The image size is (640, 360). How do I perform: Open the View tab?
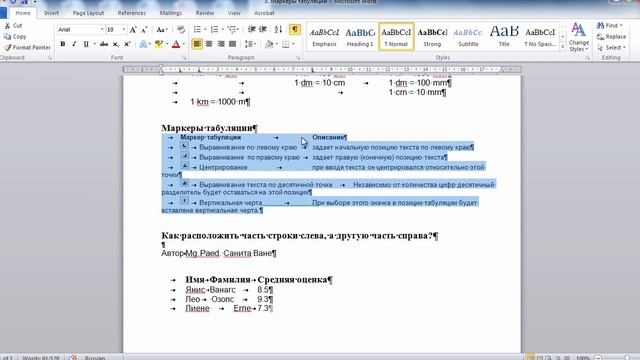point(234,13)
